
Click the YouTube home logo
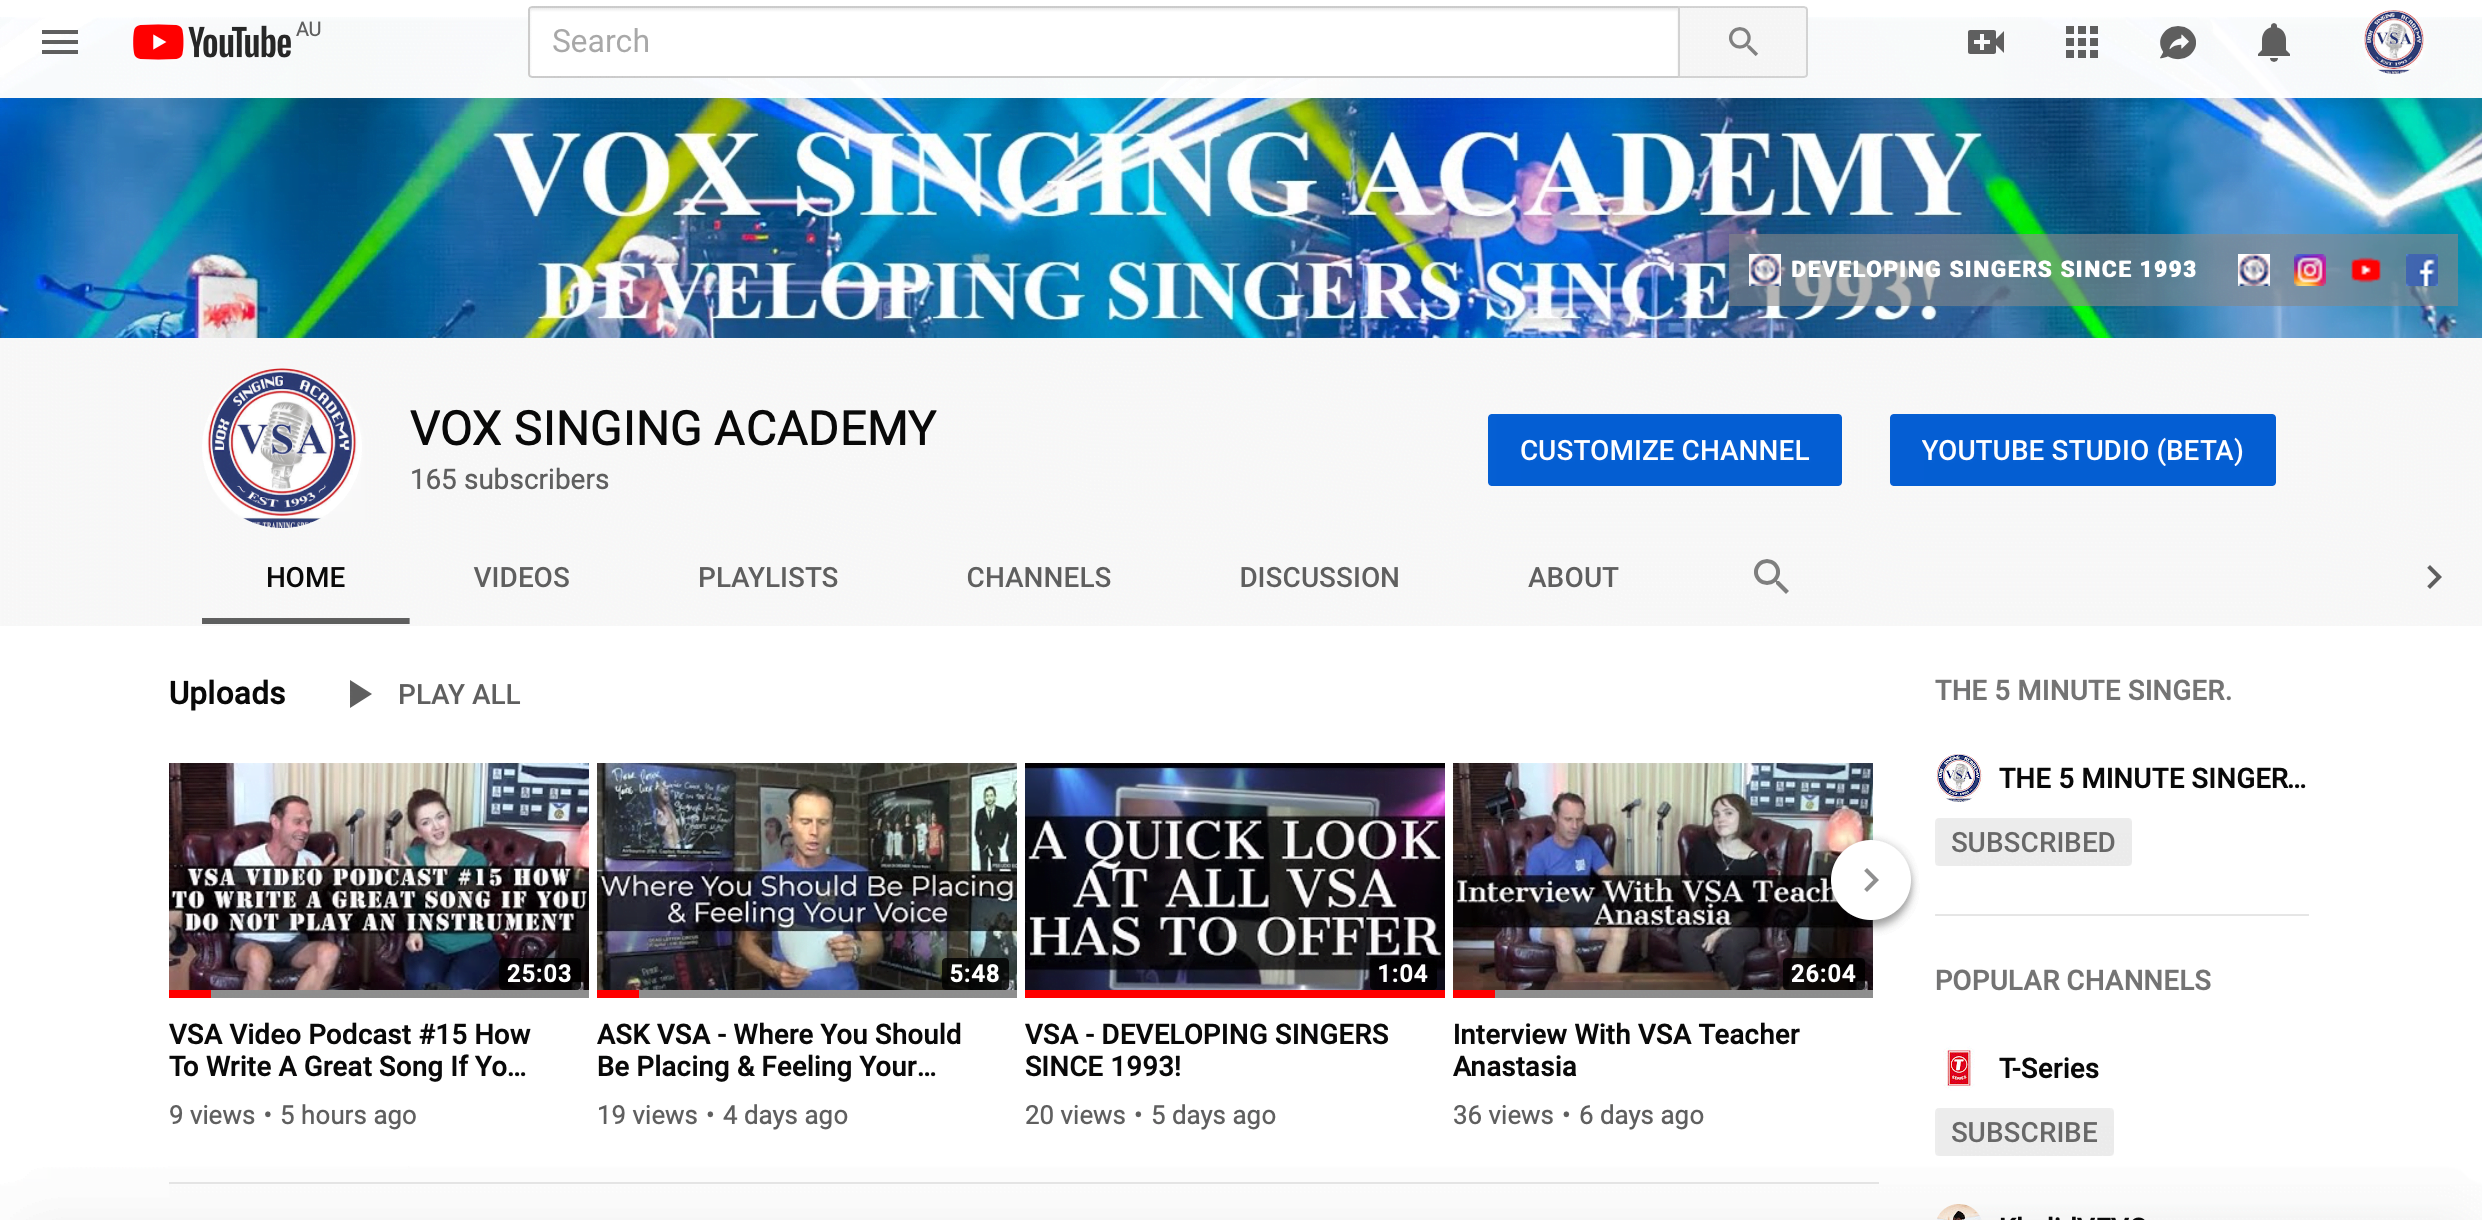(213, 42)
